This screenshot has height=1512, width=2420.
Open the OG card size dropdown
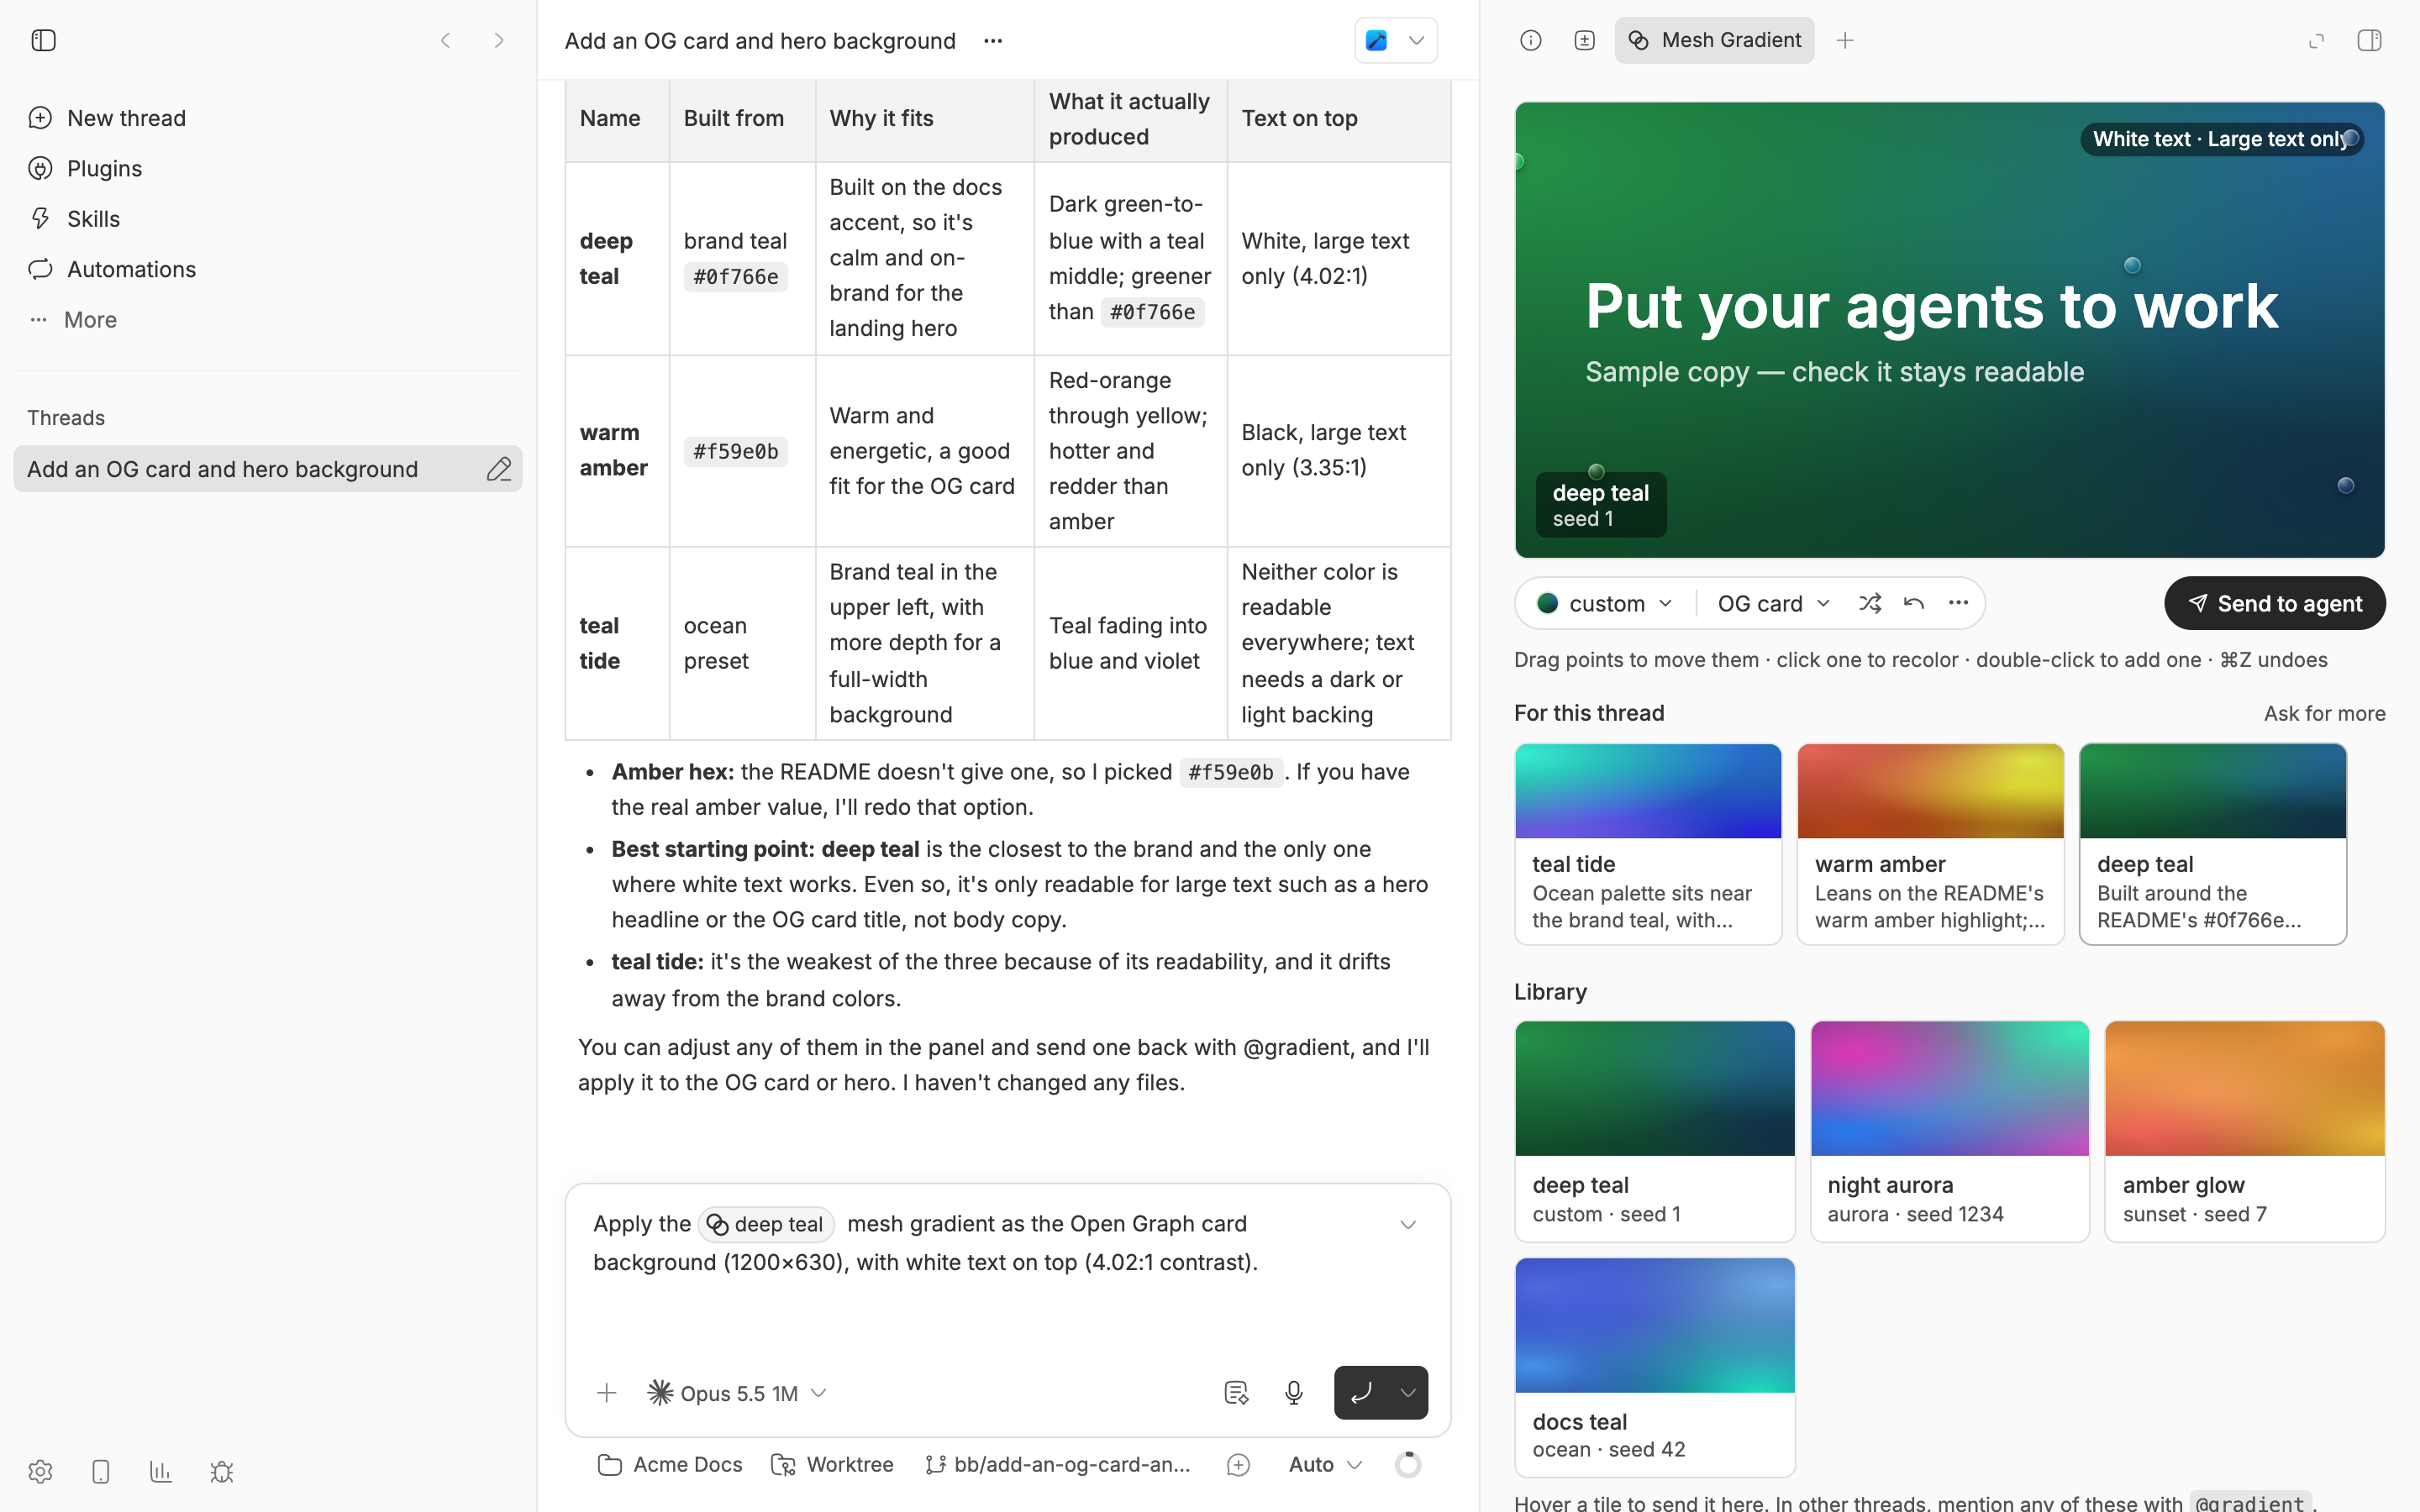pos(1773,603)
